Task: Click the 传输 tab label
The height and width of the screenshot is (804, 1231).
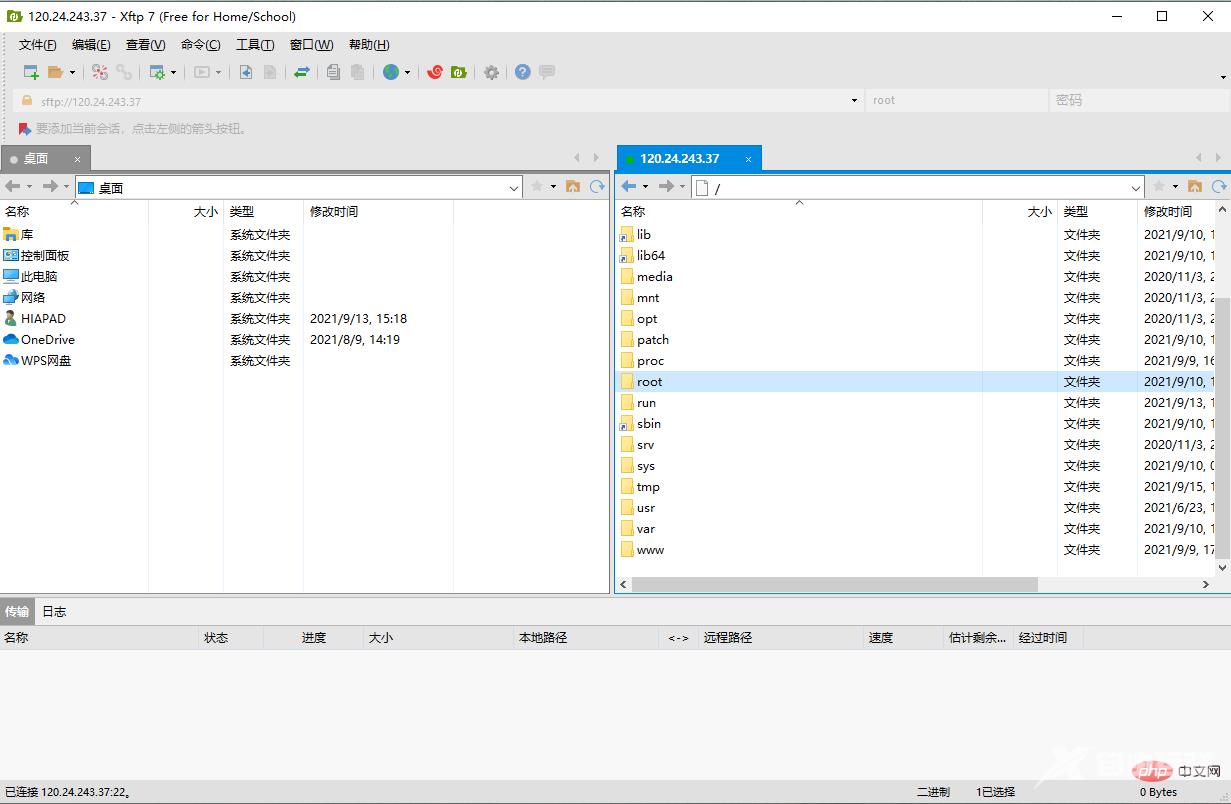Action: click(x=17, y=611)
